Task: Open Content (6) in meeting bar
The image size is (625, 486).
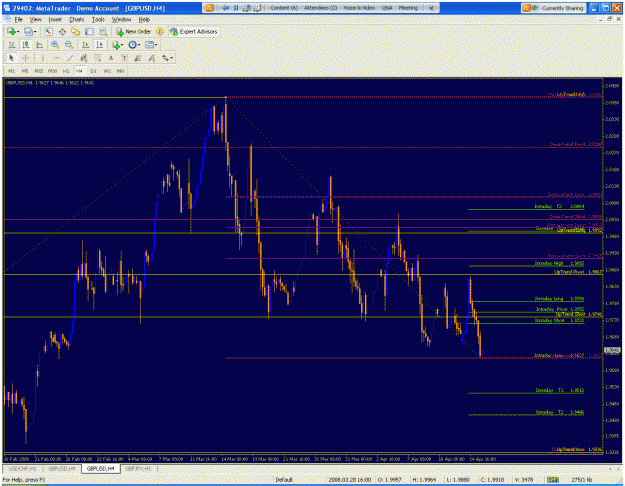Action: [x=284, y=8]
